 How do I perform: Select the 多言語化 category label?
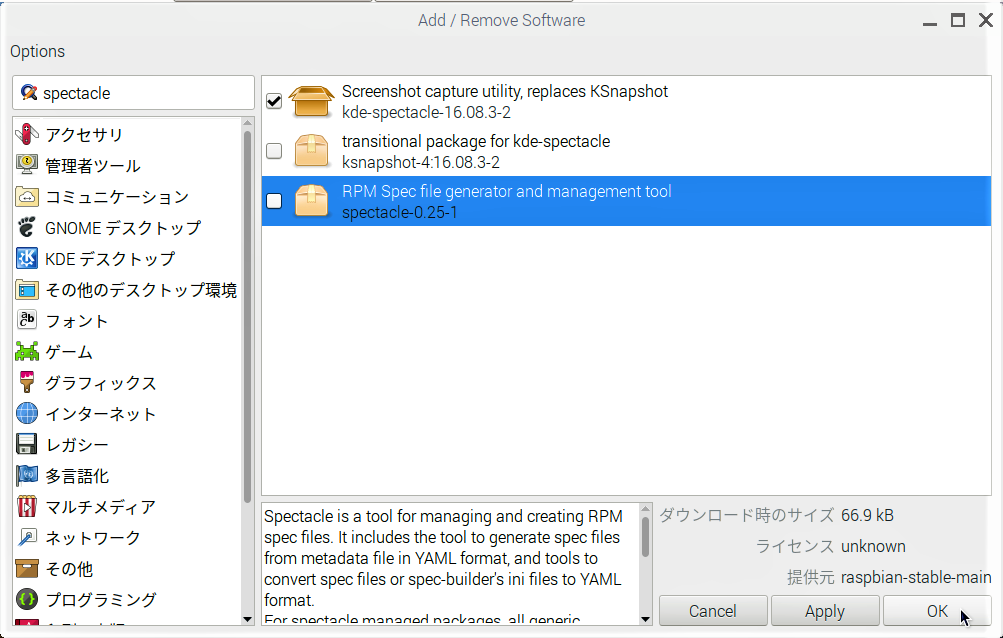(x=77, y=476)
